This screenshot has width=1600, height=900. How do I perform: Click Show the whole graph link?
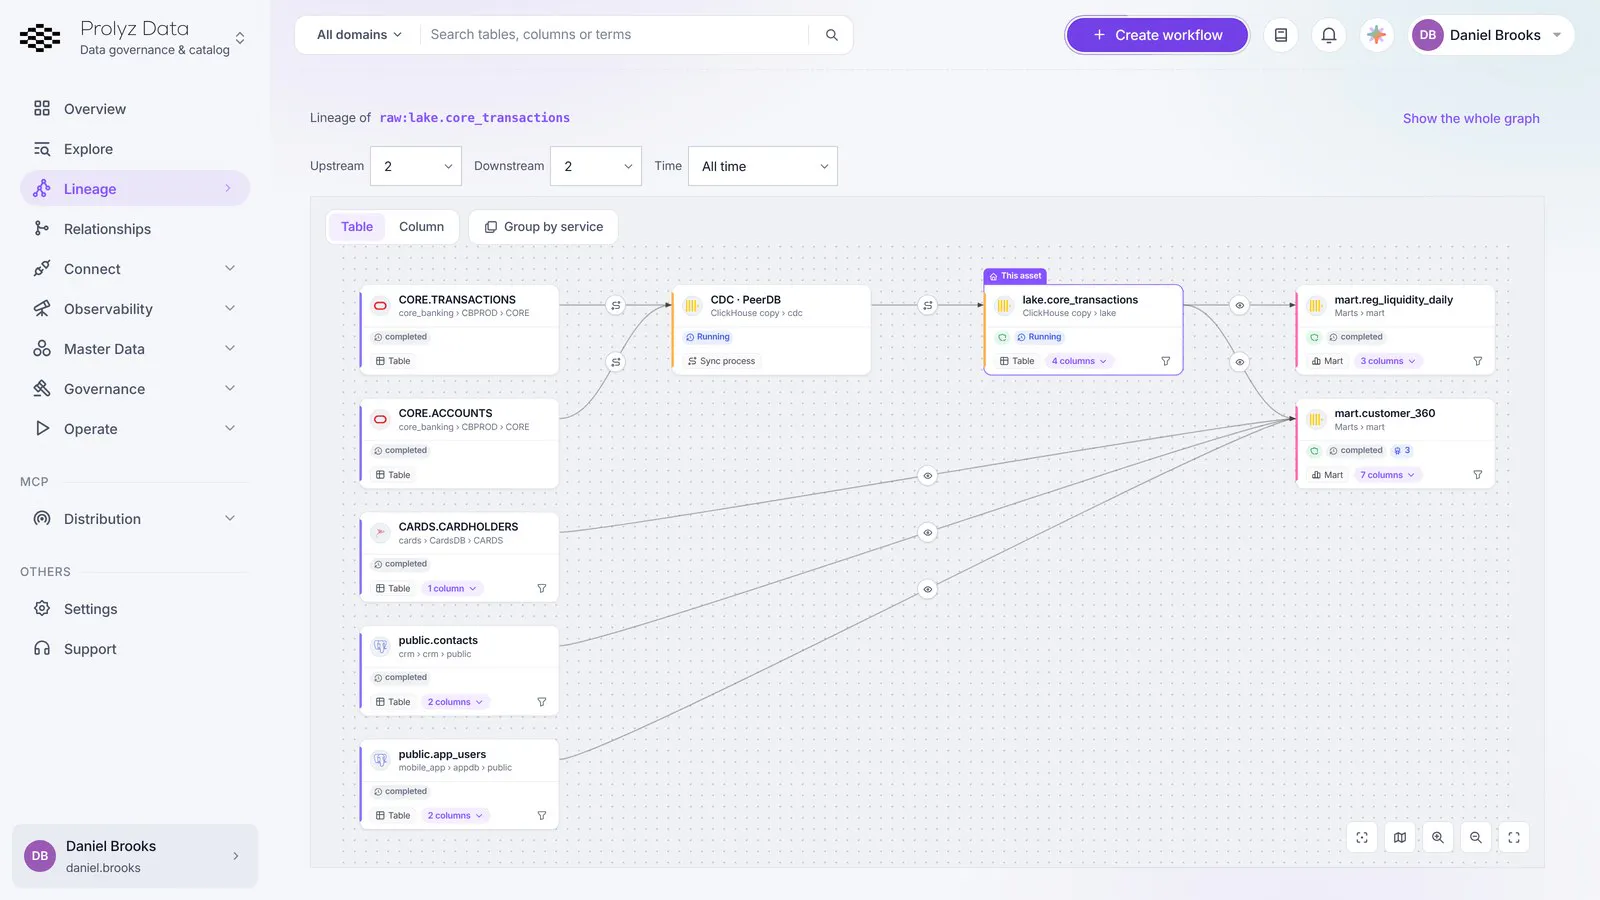pyautogui.click(x=1471, y=118)
